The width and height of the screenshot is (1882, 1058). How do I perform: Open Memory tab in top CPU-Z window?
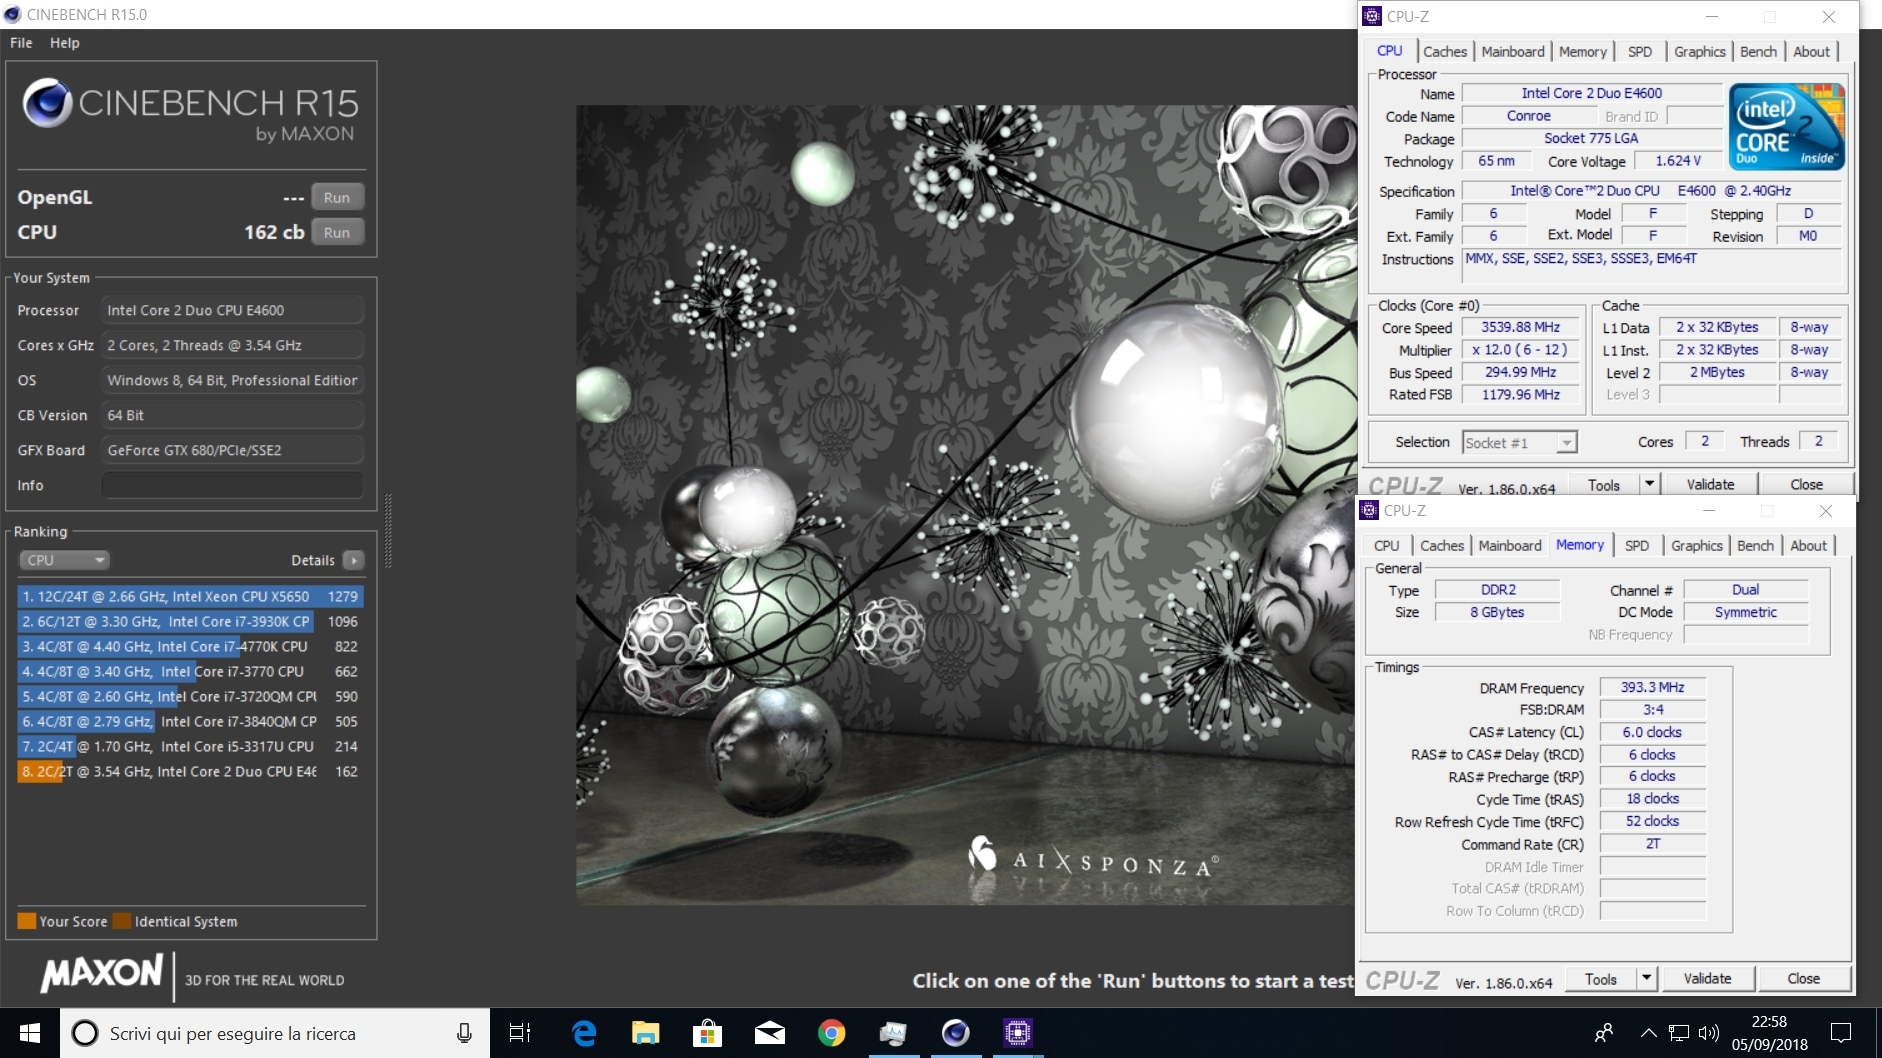click(x=1582, y=52)
